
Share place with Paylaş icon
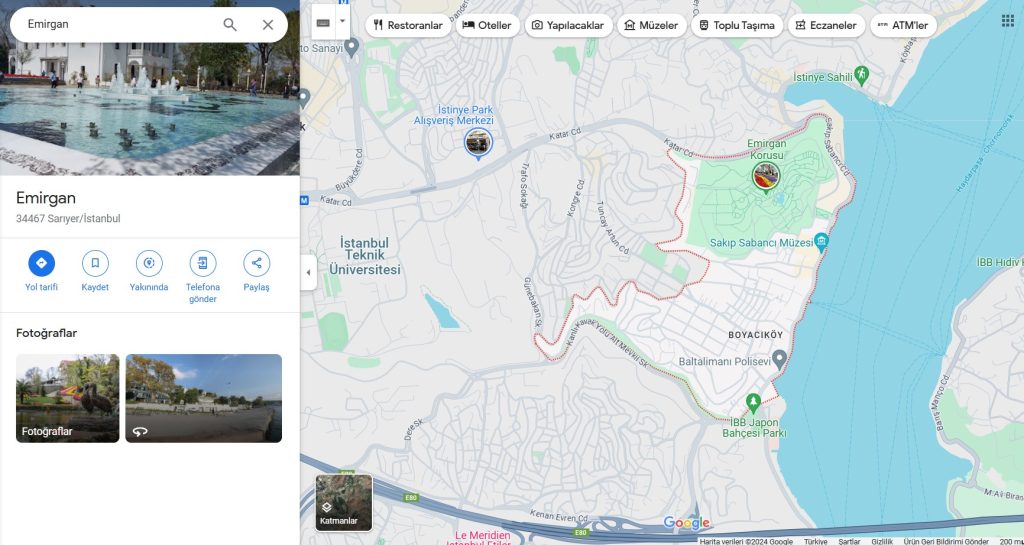tap(257, 263)
